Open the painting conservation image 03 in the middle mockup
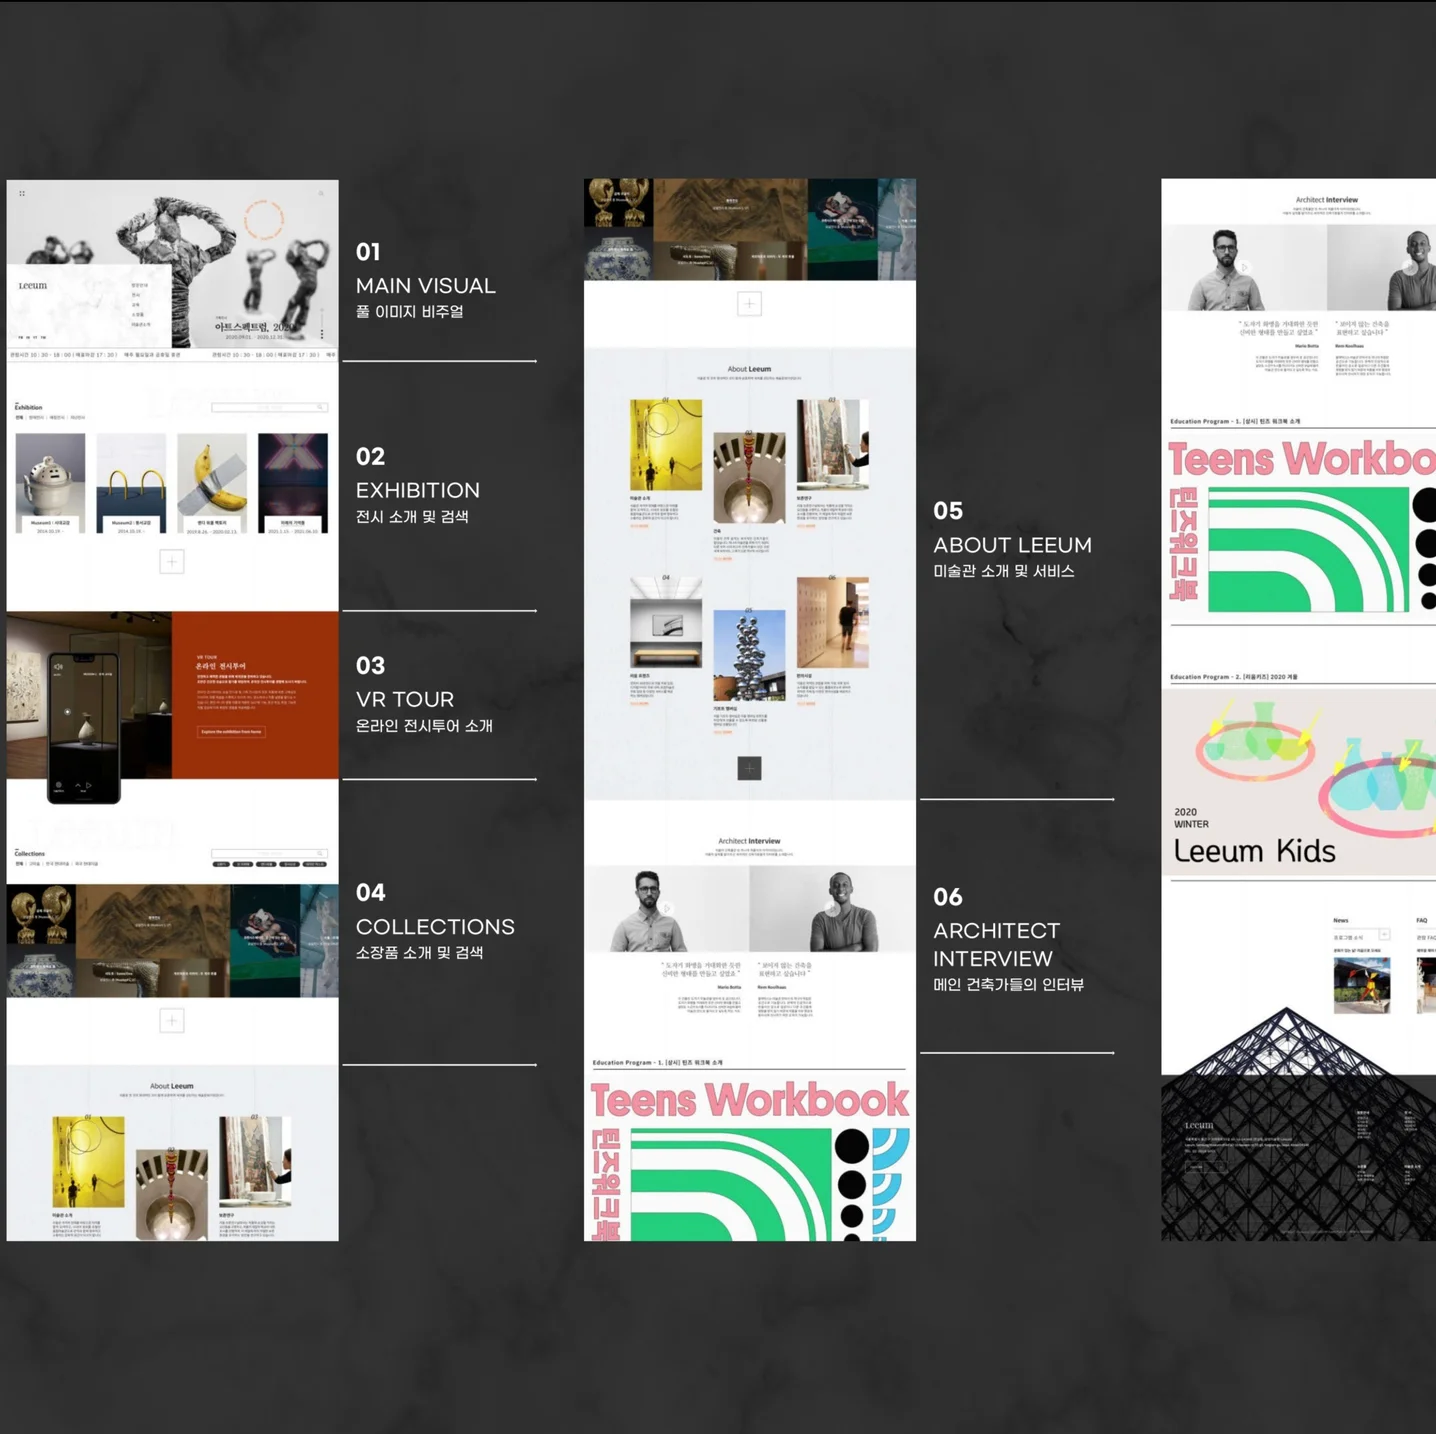1436x1434 pixels. pyautogui.click(x=832, y=445)
